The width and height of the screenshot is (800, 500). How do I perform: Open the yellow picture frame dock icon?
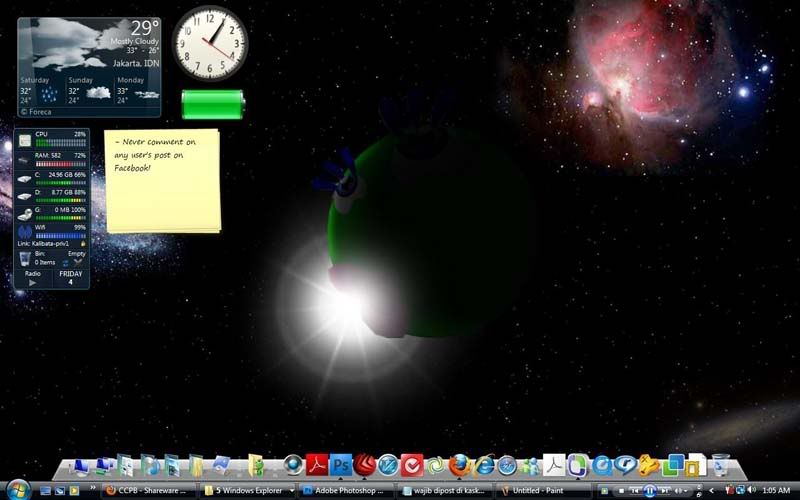pos(695,465)
